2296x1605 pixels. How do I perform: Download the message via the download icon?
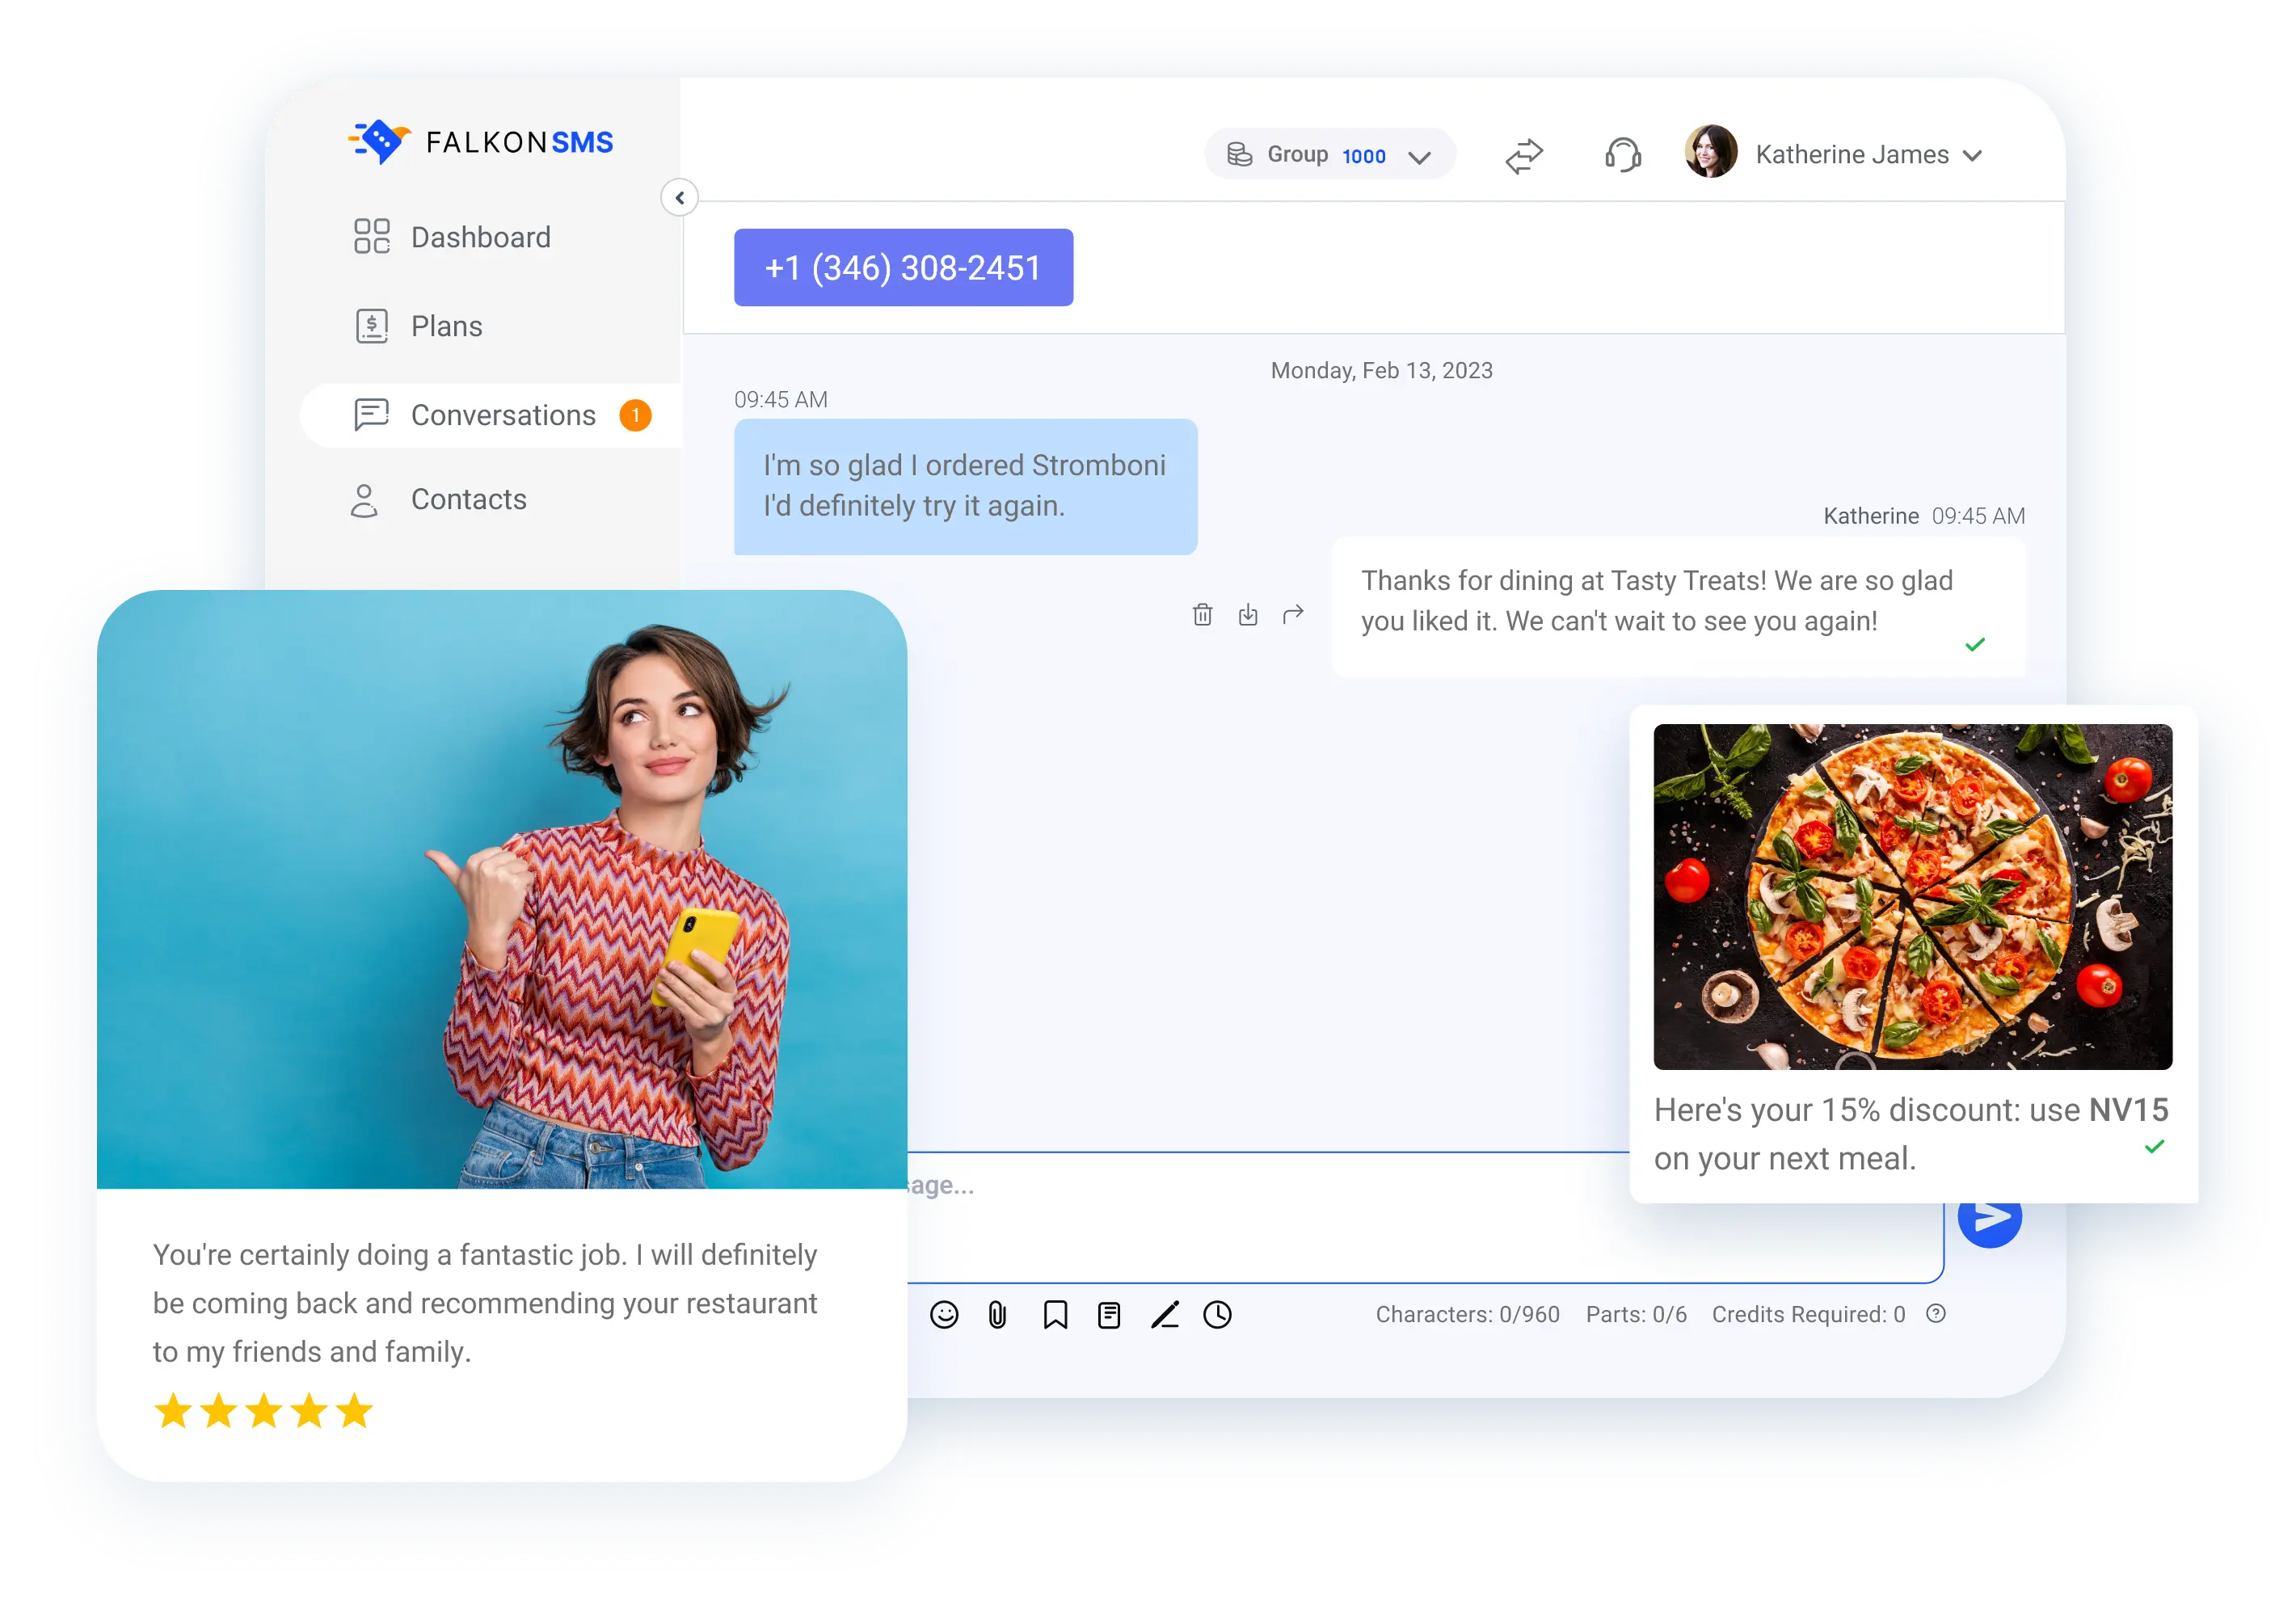[x=1247, y=614]
